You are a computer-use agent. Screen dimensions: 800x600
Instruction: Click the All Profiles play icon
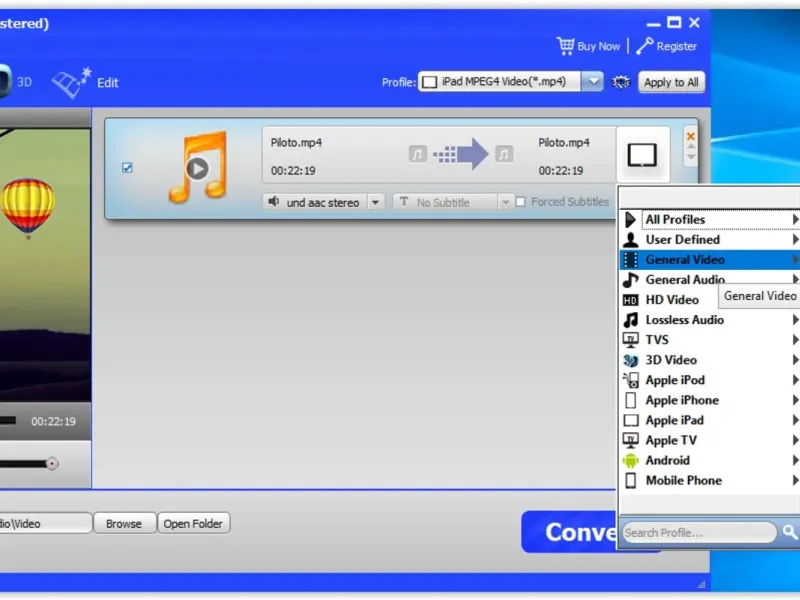coord(631,219)
